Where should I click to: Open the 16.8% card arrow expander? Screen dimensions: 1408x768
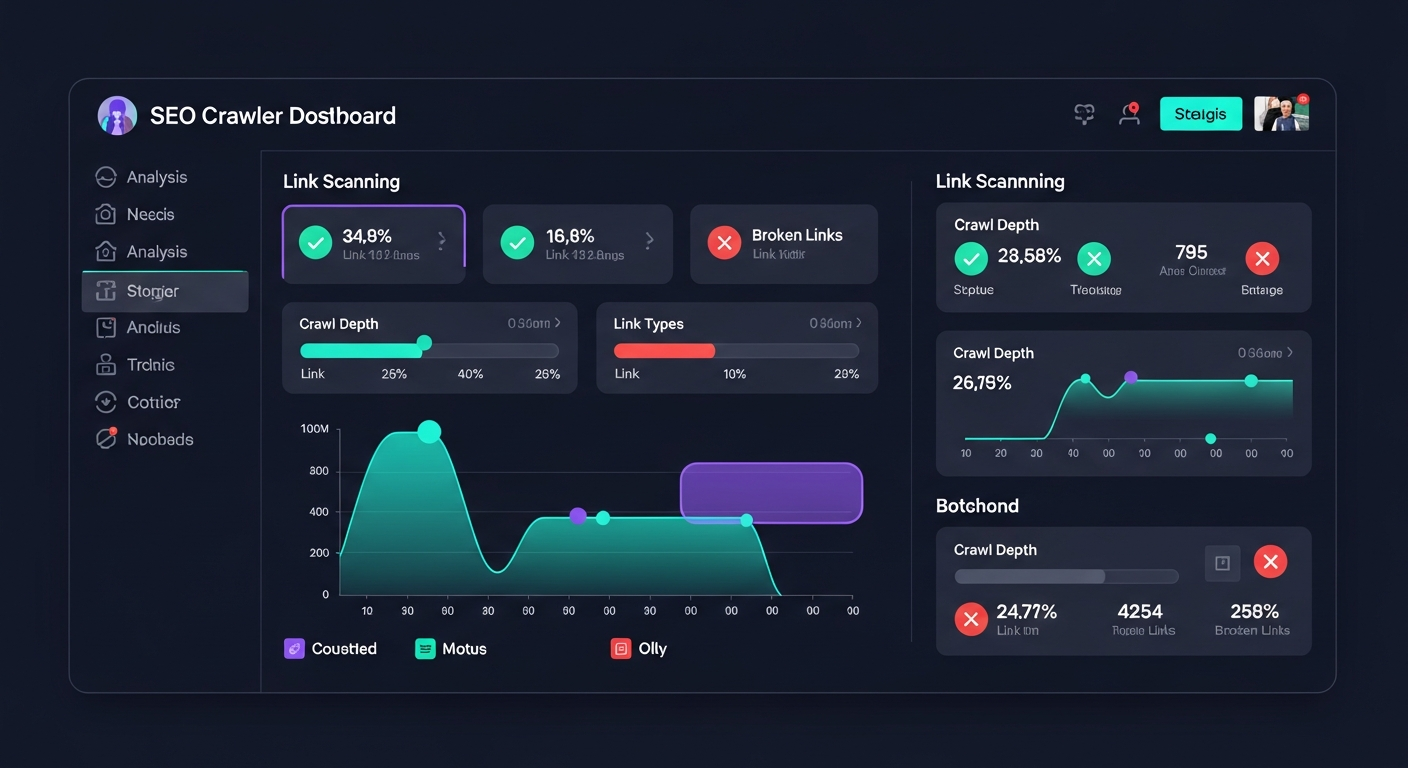pyautogui.click(x=649, y=242)
